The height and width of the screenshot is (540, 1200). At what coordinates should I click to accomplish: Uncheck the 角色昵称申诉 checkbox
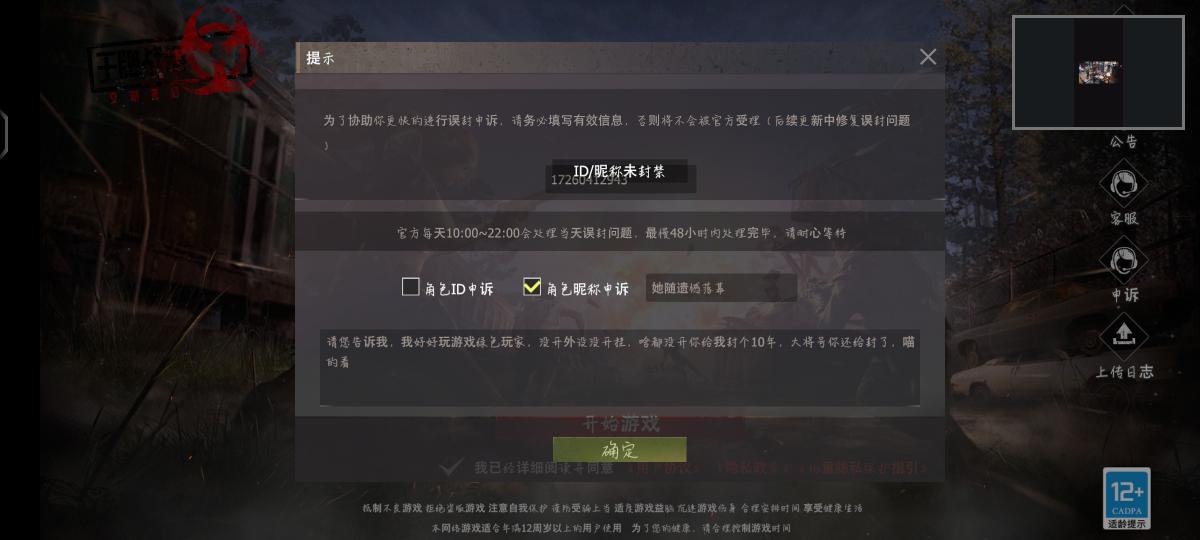532,287
